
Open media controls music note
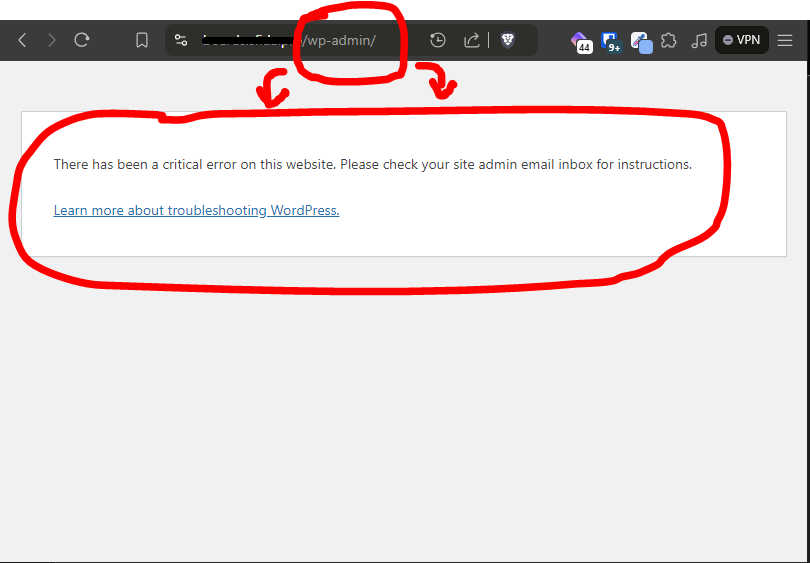[x=698, y=40]
